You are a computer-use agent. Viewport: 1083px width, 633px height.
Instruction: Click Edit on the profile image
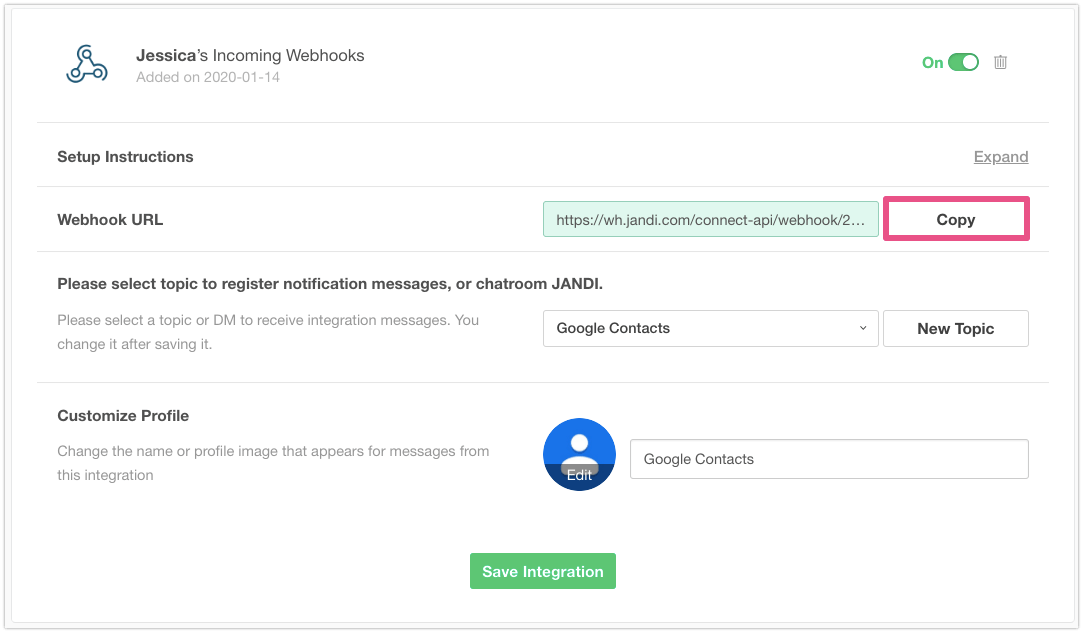[x=580, y=476]
